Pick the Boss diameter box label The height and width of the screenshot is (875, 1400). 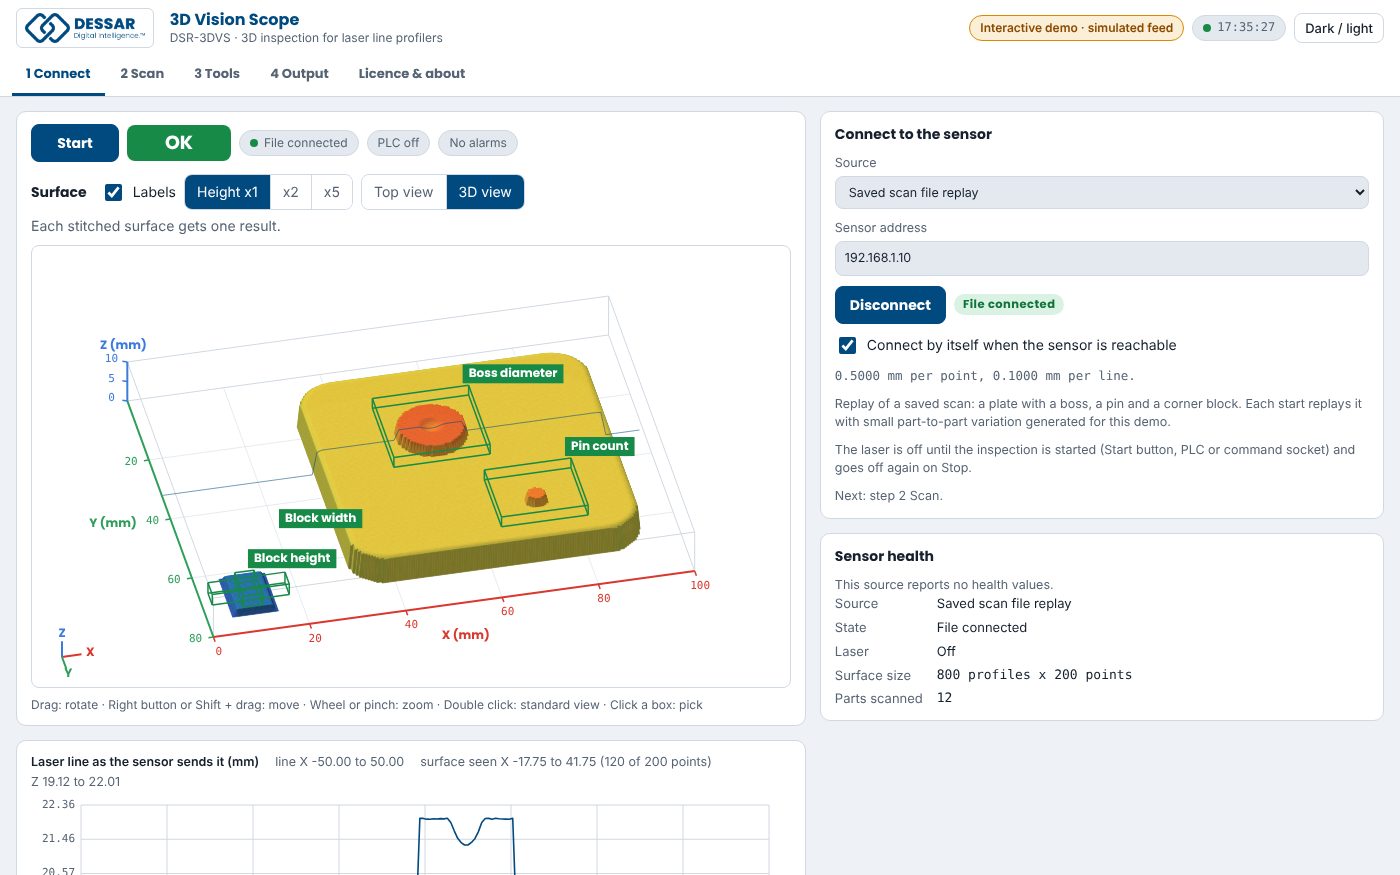tap(513, 373)
